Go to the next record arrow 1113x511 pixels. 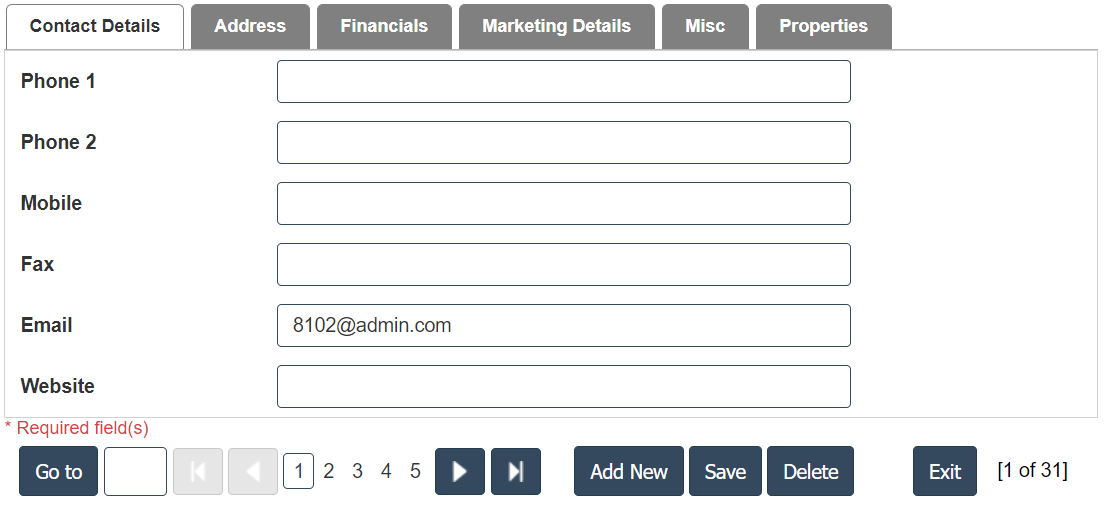pyautogui.click(x=460, y=472)
